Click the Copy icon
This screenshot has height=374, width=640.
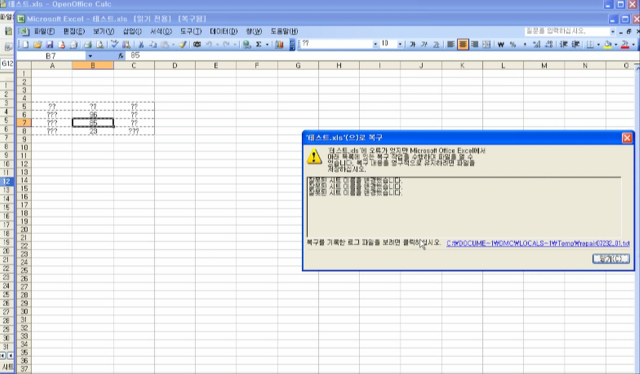click(153, 44)
